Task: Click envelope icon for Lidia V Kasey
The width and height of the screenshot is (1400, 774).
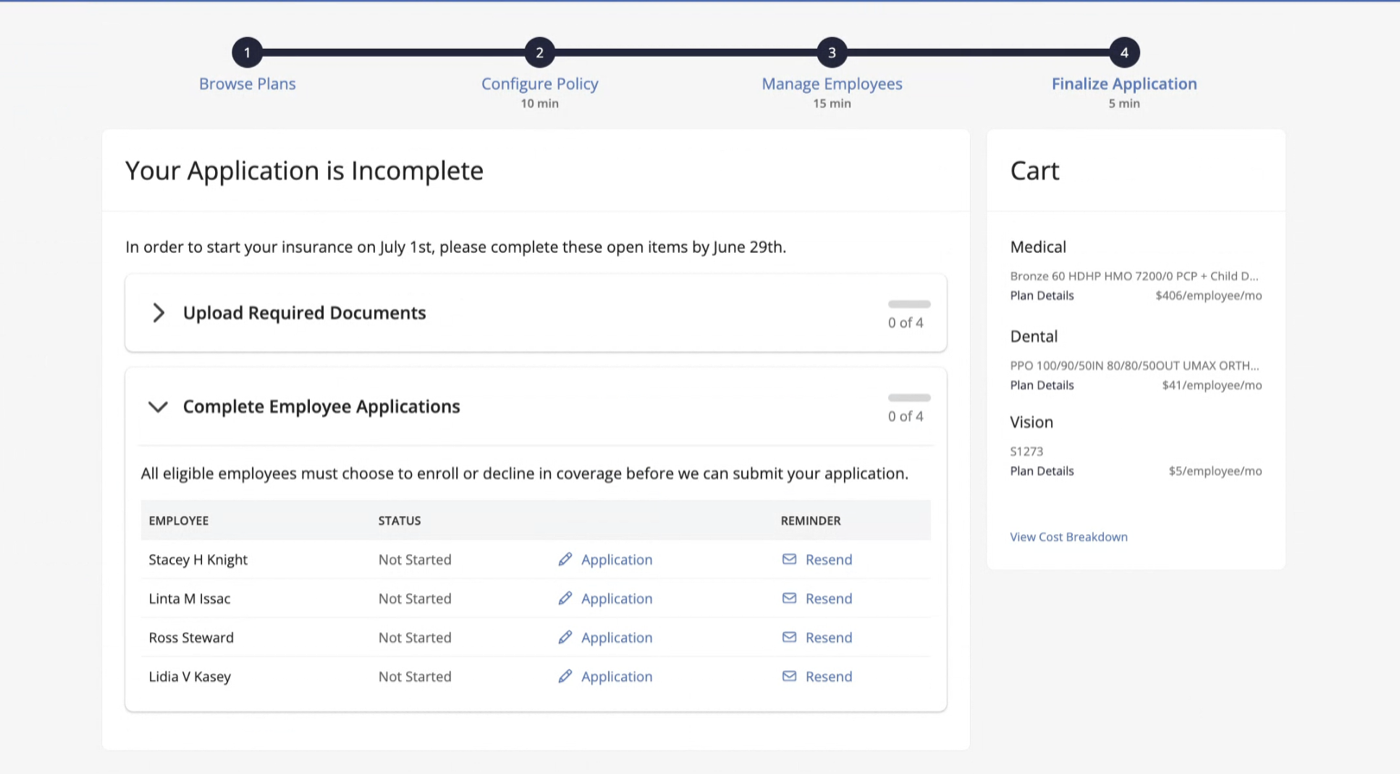Action: click(x=789, y=676)
